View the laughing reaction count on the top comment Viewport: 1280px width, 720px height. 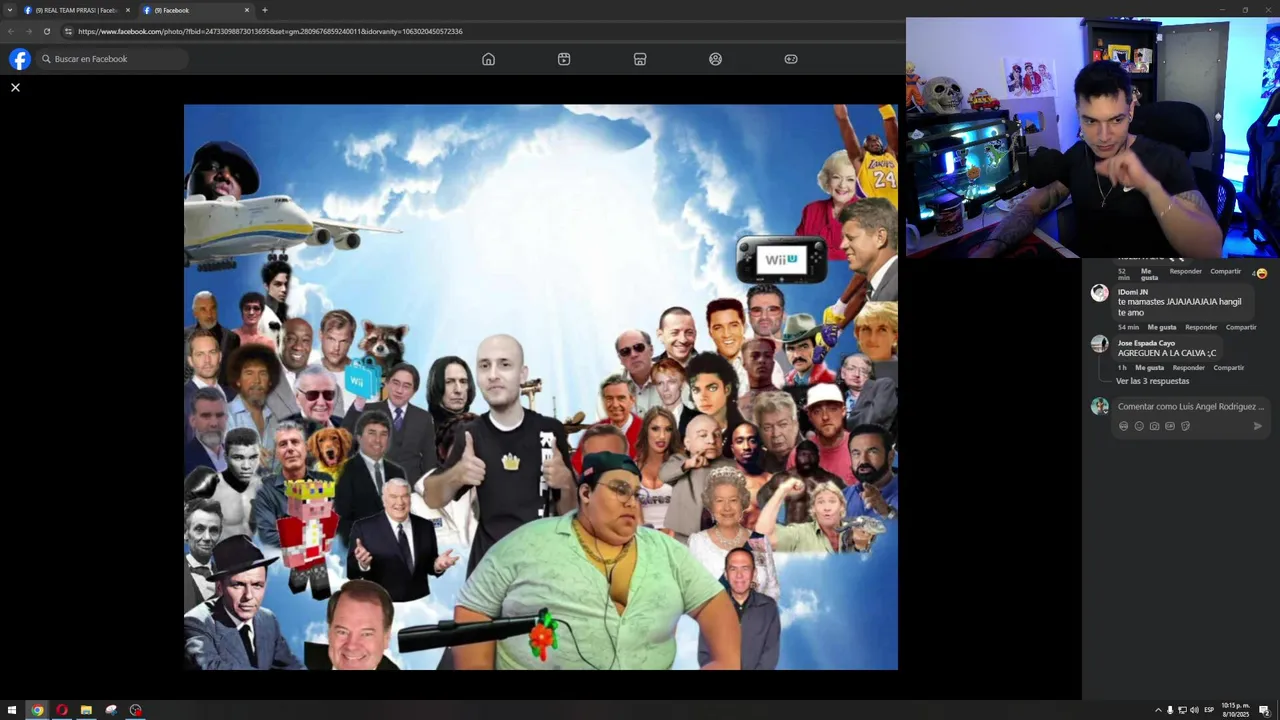pos(1260,273)
